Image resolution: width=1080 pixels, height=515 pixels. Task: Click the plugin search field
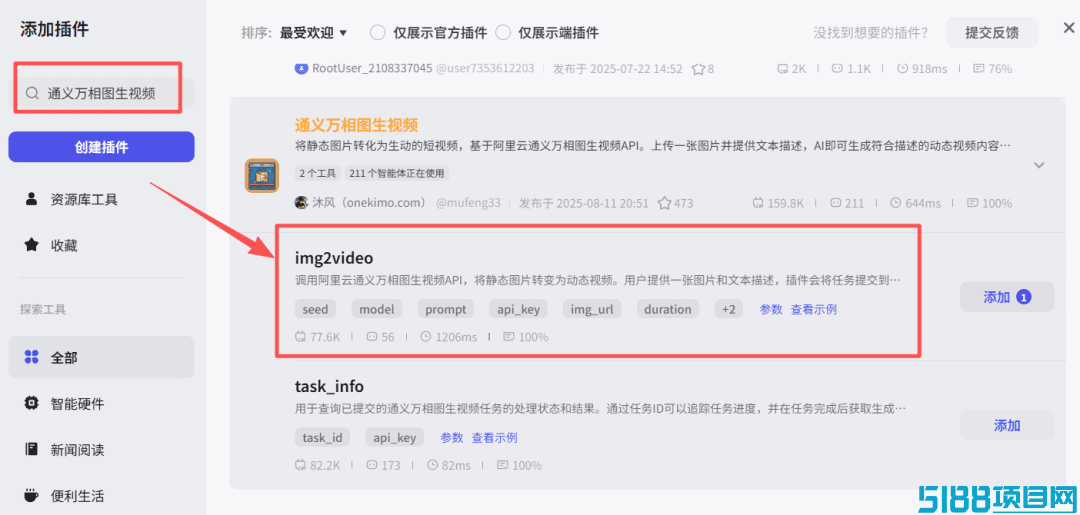click(101, 93)
